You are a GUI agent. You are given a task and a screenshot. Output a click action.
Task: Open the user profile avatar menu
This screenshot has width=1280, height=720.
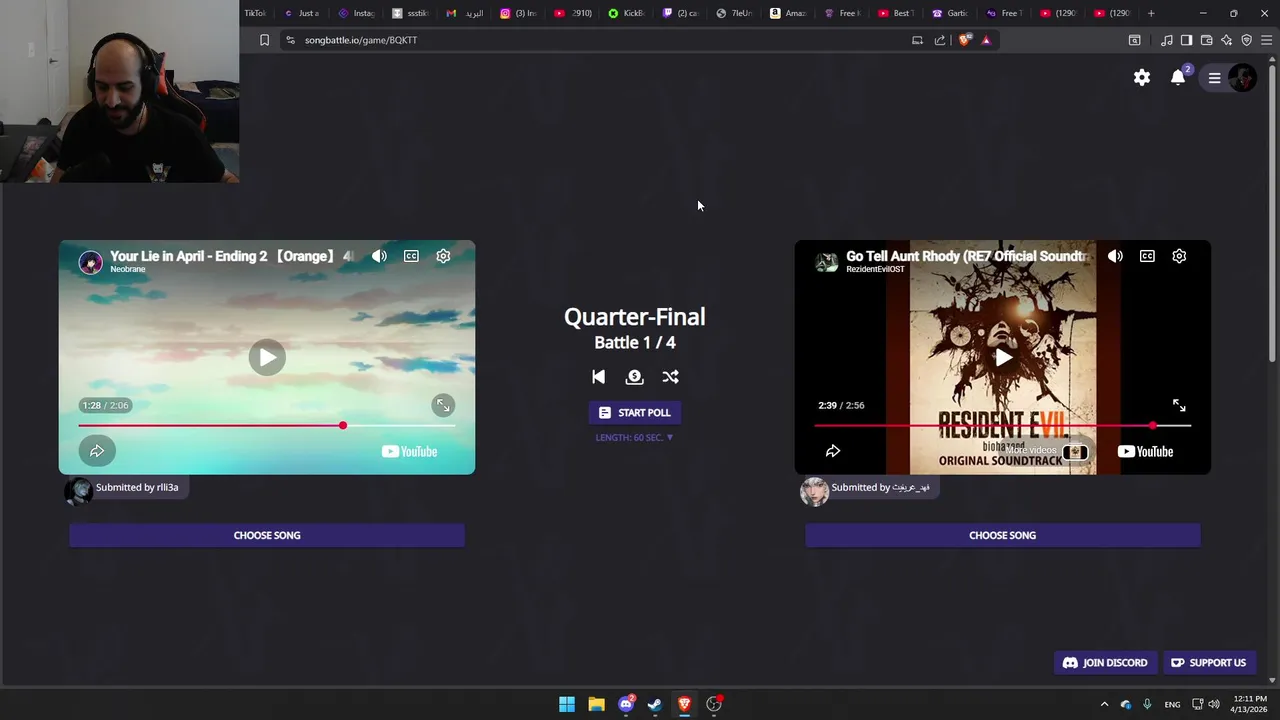(x=1242, y=78)
